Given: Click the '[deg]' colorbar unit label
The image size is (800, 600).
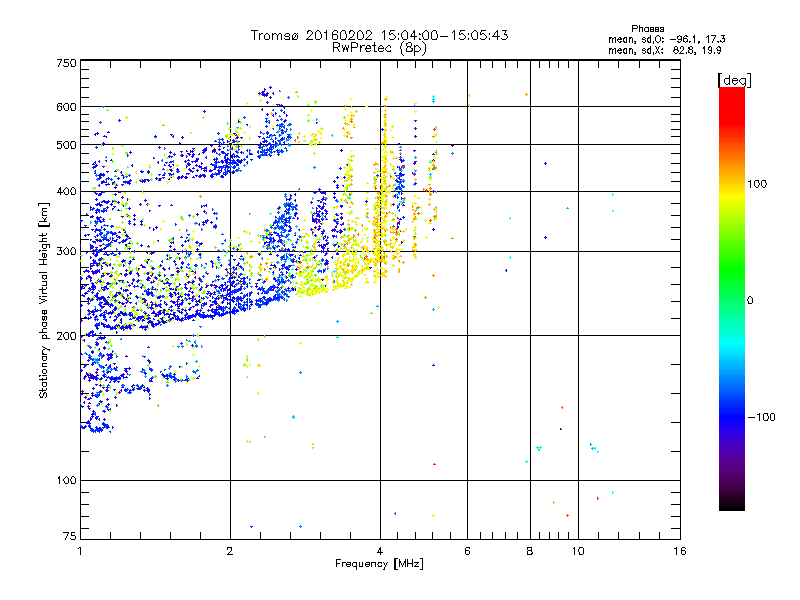Looking at the screenshot, I should point(734,80).
